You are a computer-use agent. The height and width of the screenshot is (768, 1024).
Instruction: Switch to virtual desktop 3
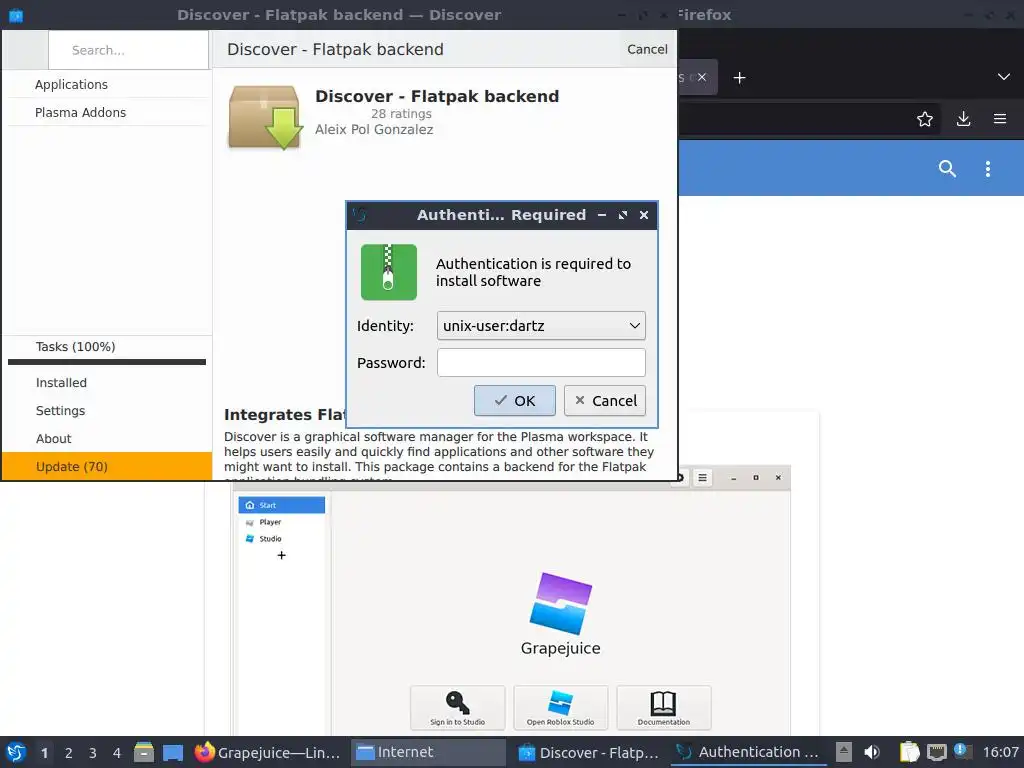pos(93,753)
